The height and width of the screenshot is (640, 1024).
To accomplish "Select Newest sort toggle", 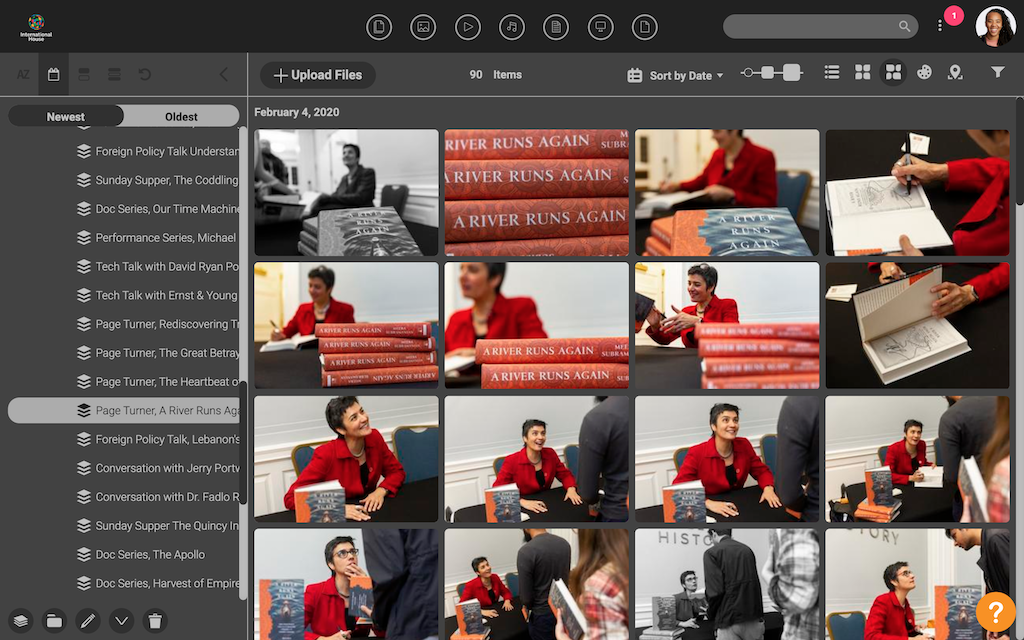I will coord(65,116).
